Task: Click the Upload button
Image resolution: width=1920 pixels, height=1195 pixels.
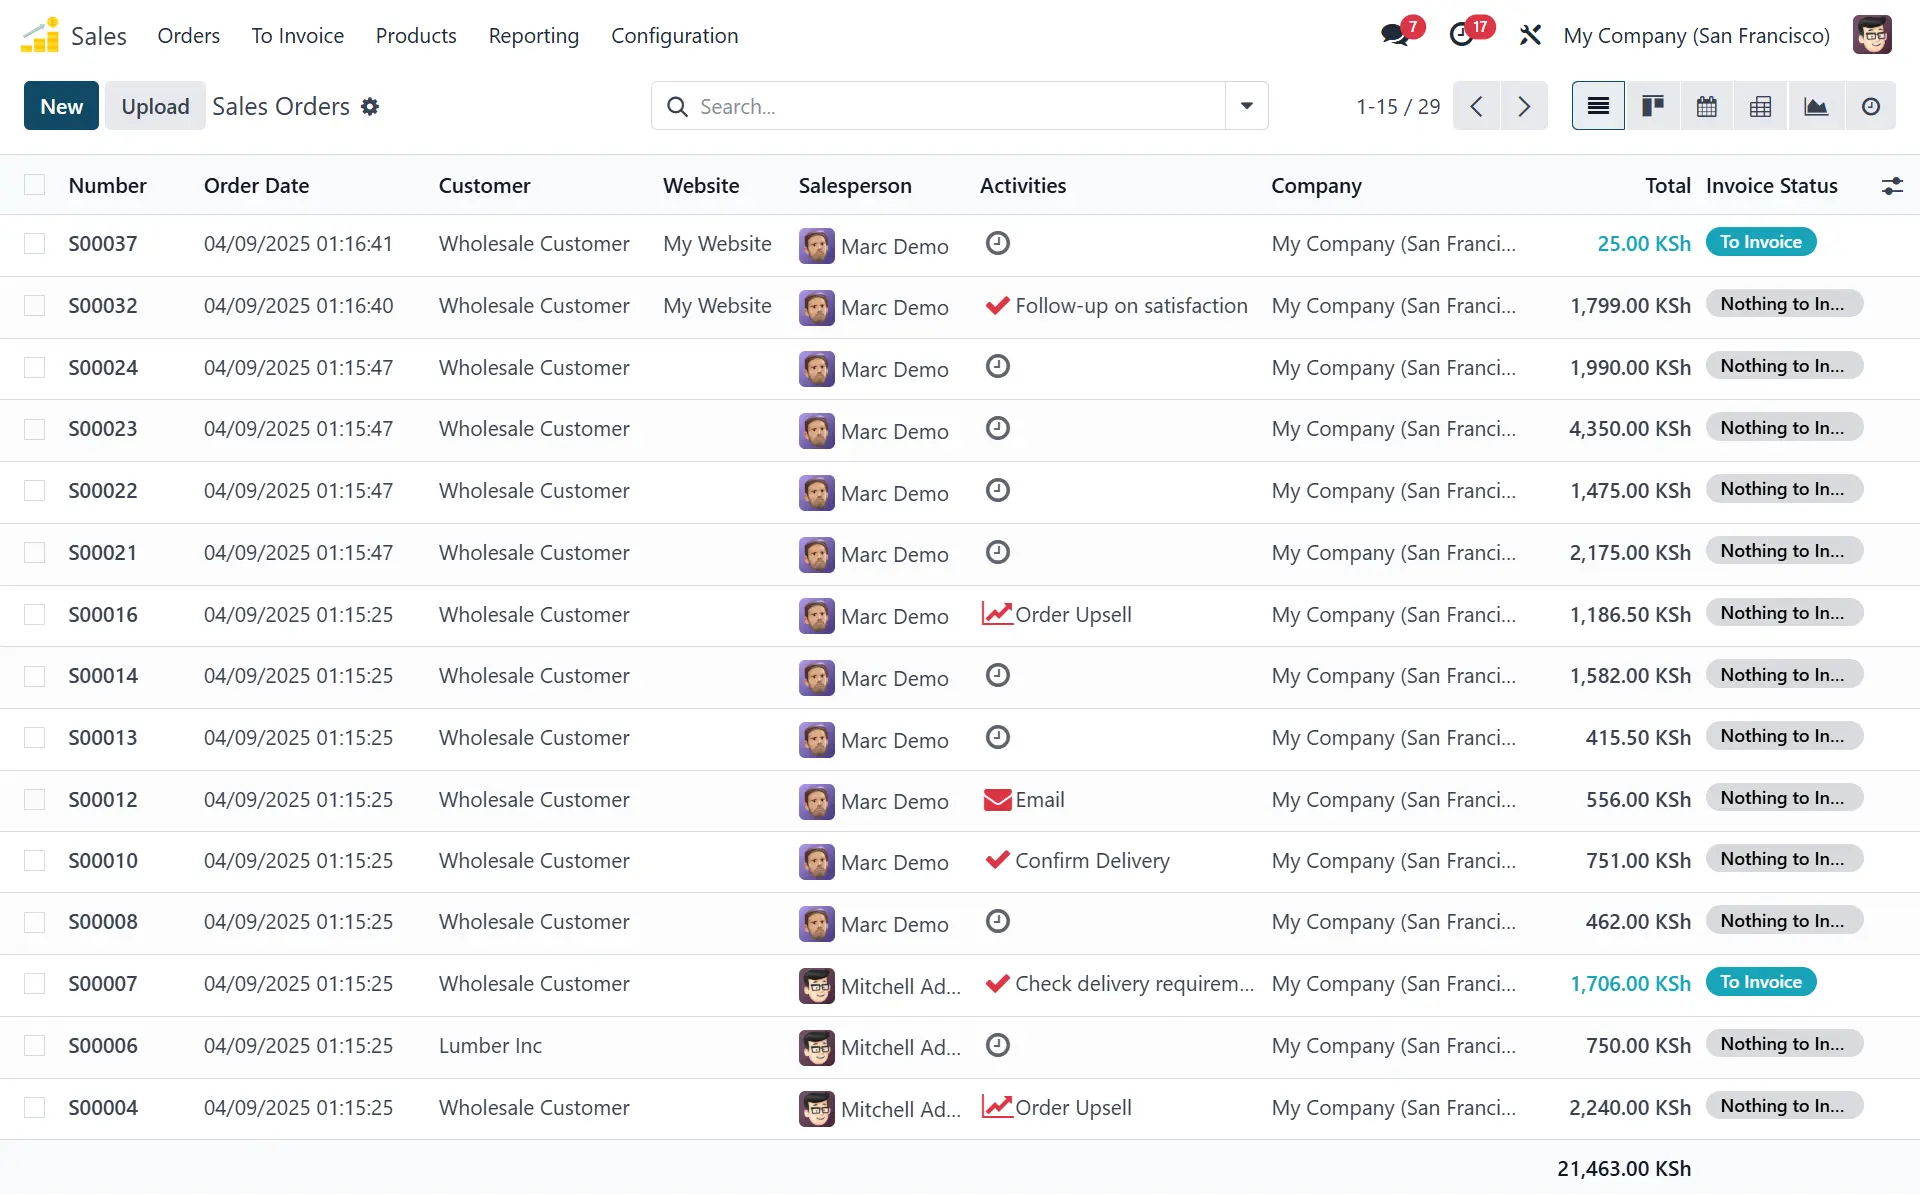Action: [x=155, y=106]
